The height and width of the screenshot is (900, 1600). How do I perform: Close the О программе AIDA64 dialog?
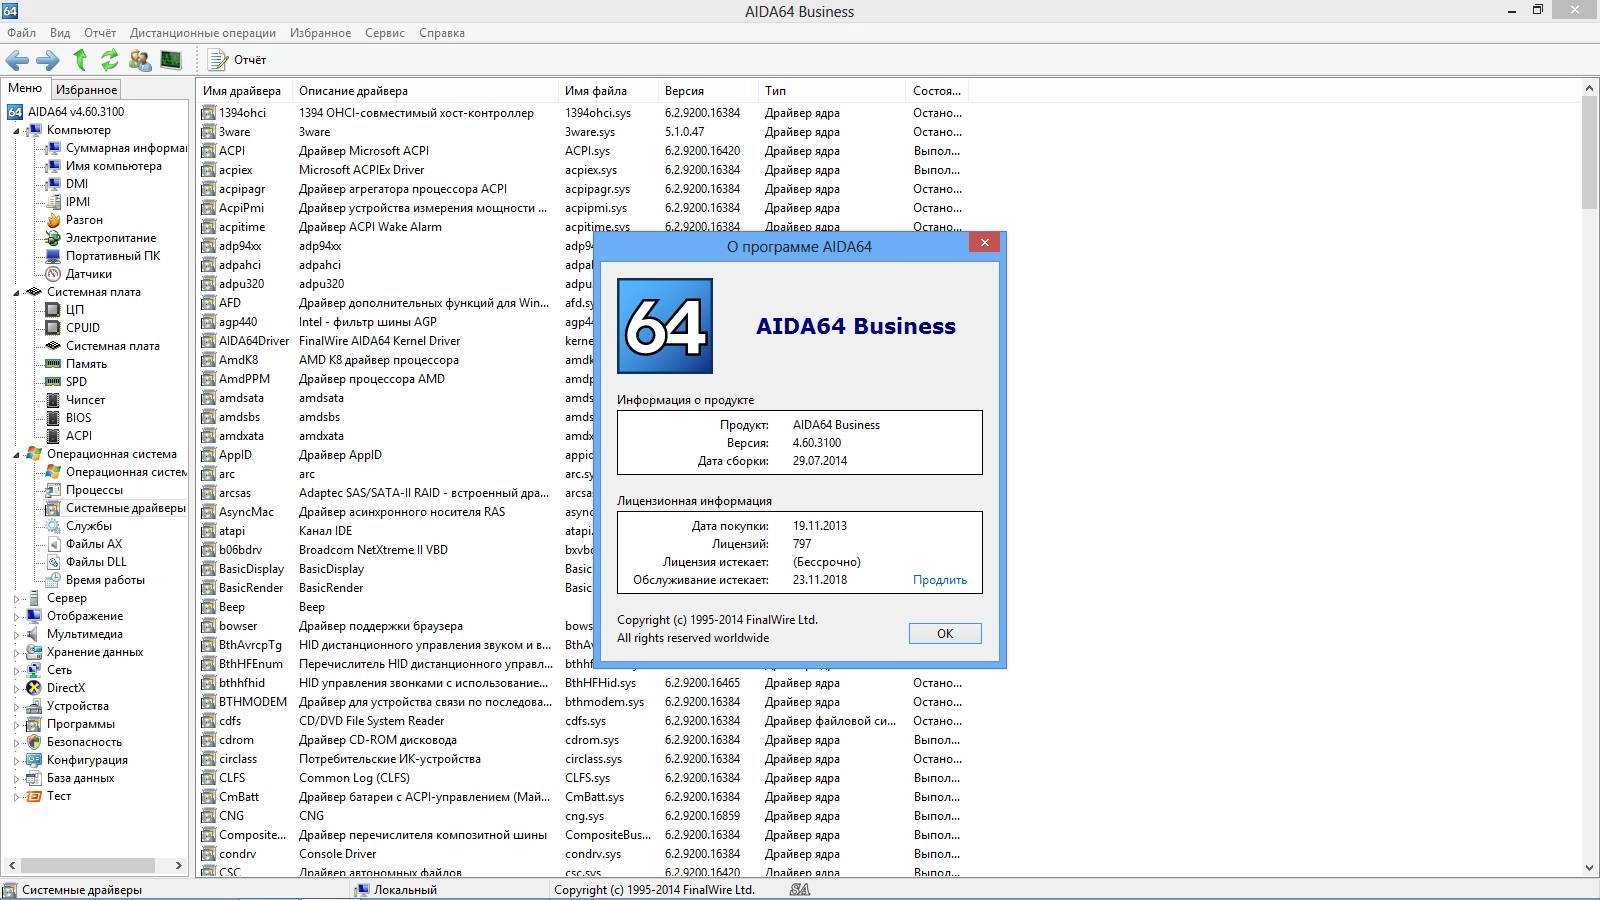tap(984, 242)
